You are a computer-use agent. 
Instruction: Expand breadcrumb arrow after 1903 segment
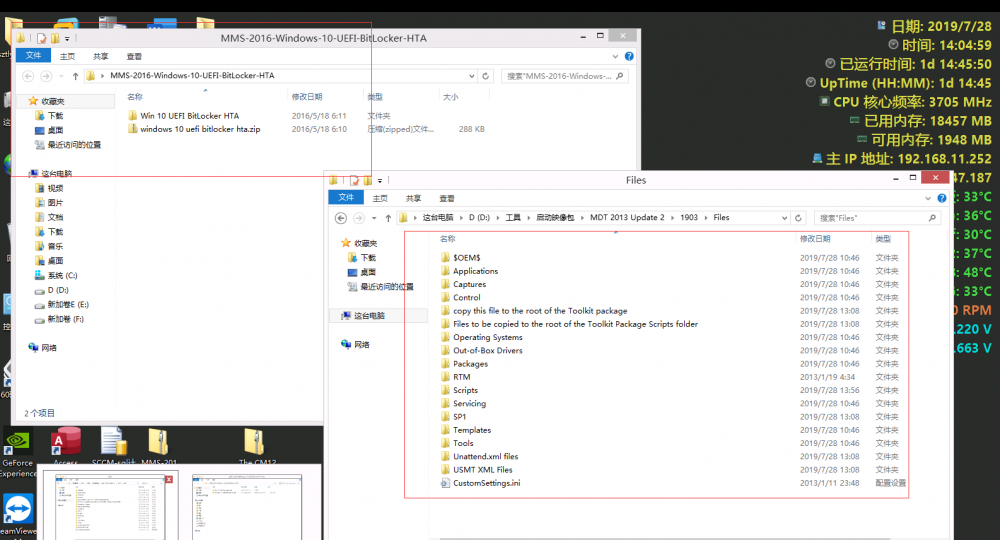705,218
